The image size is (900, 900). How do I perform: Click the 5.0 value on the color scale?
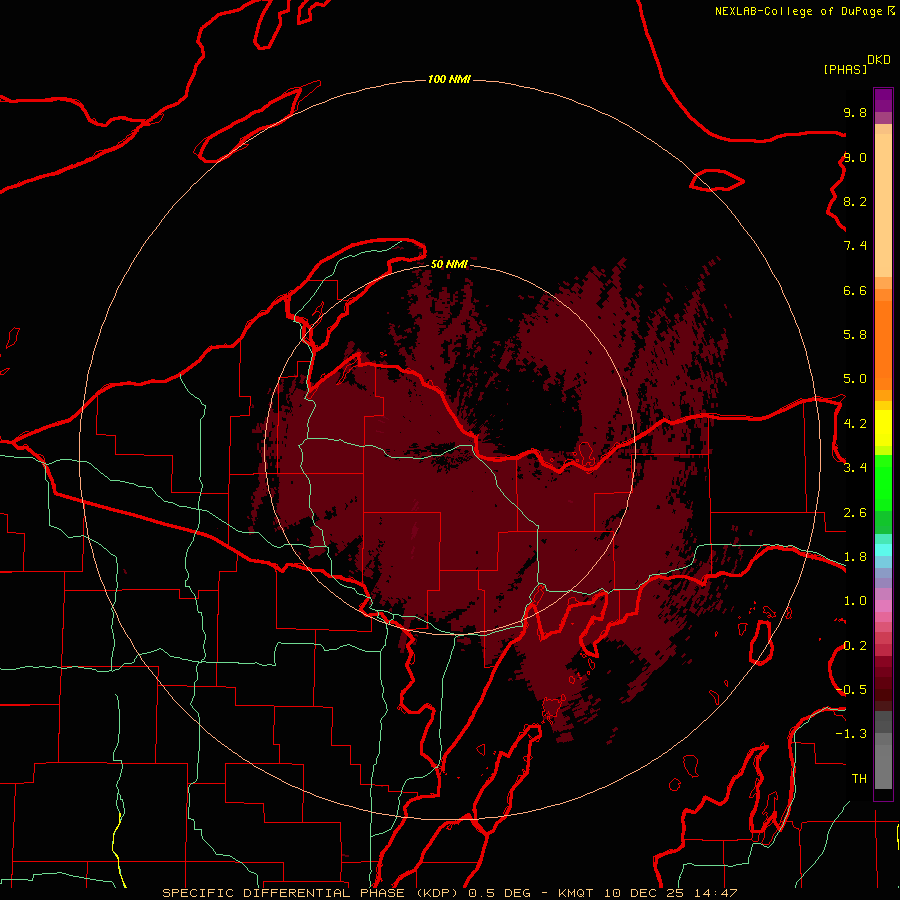[x=855, y=379]
